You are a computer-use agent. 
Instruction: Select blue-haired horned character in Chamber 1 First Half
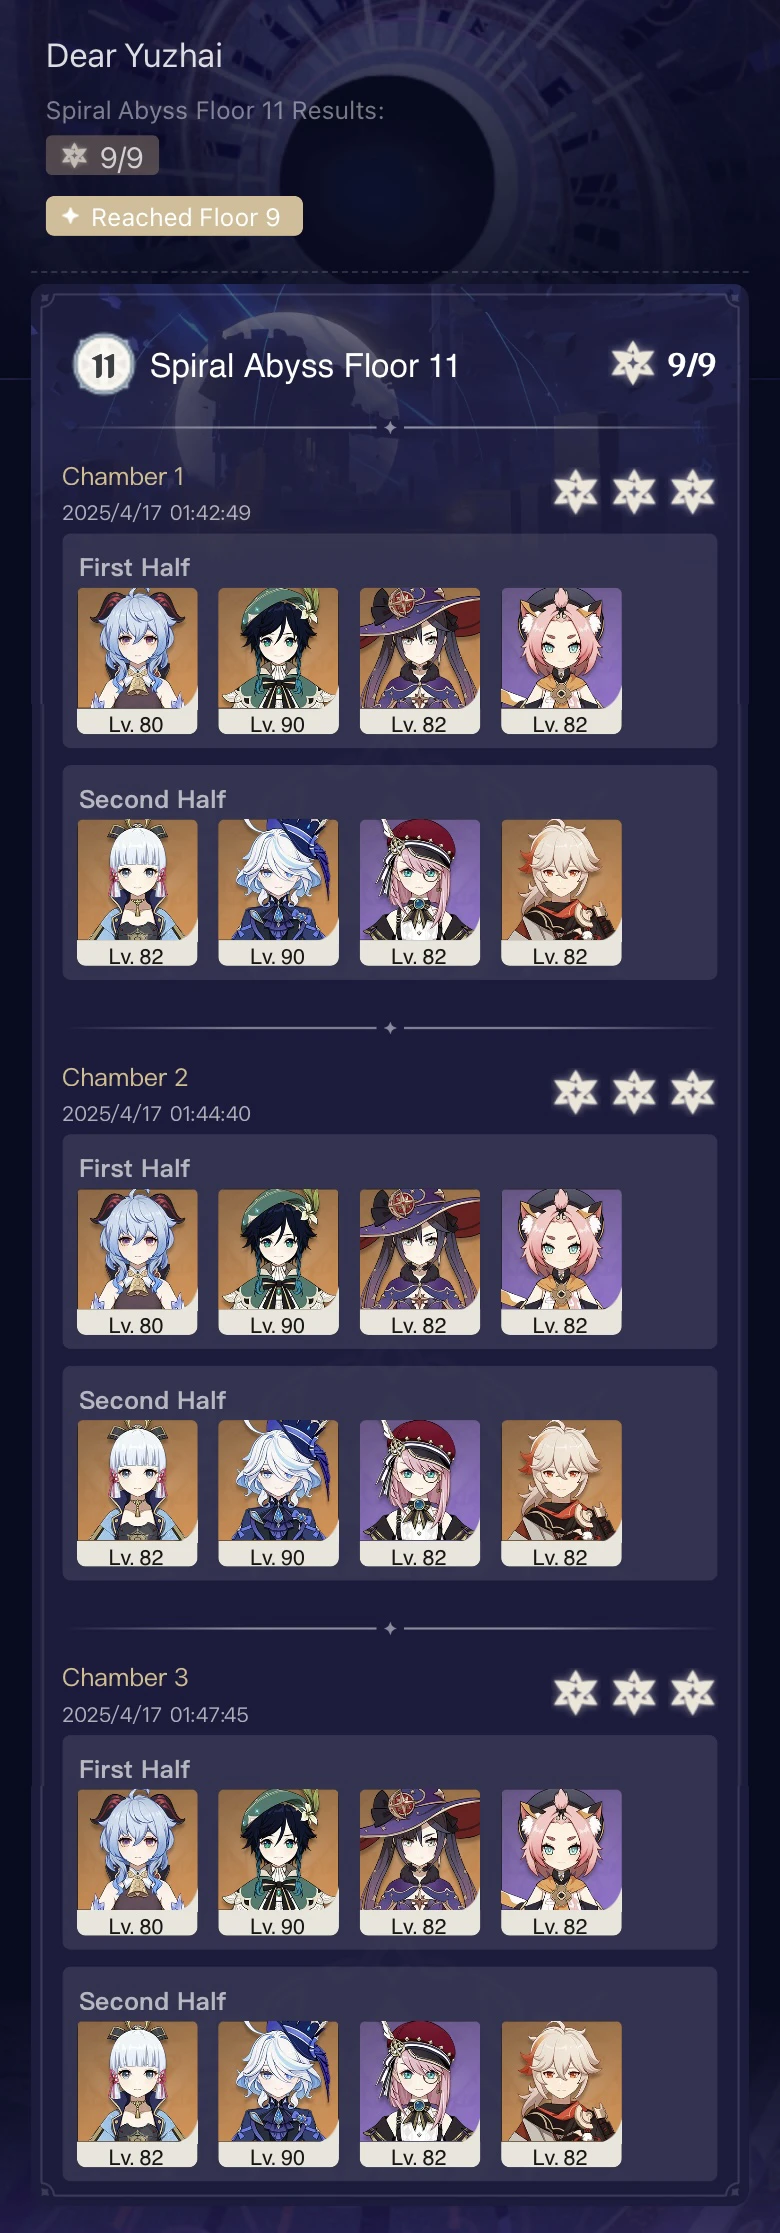click(137, 661)
